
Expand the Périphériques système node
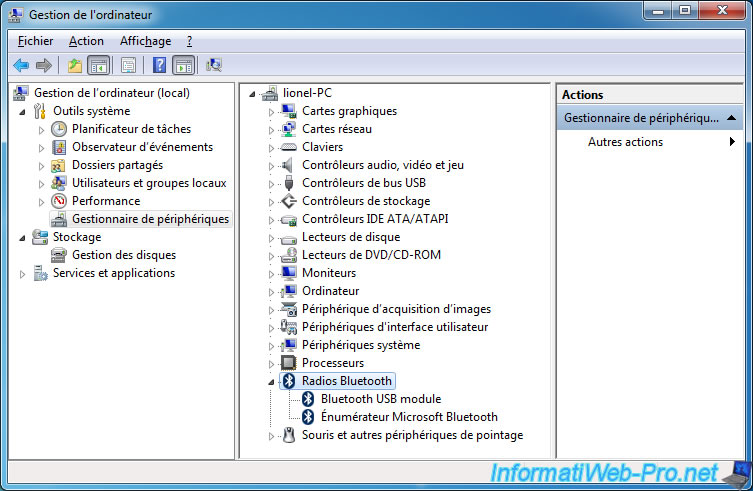tap(271, 346)
